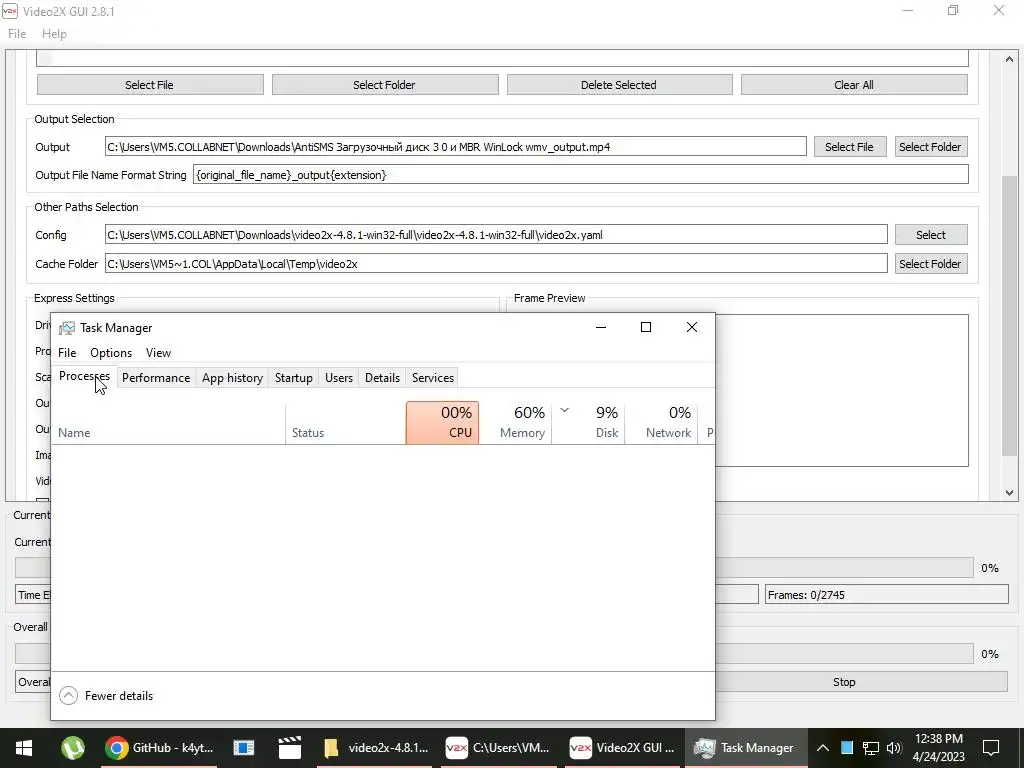Click Video2X vertical scrollbar up arrow

pyautogui.click(x=1010, y=59)
